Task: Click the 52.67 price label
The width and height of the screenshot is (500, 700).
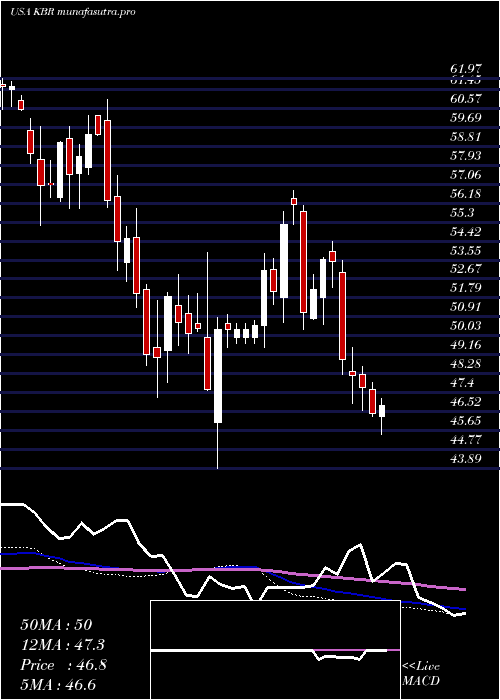Action: click(466, 269)
